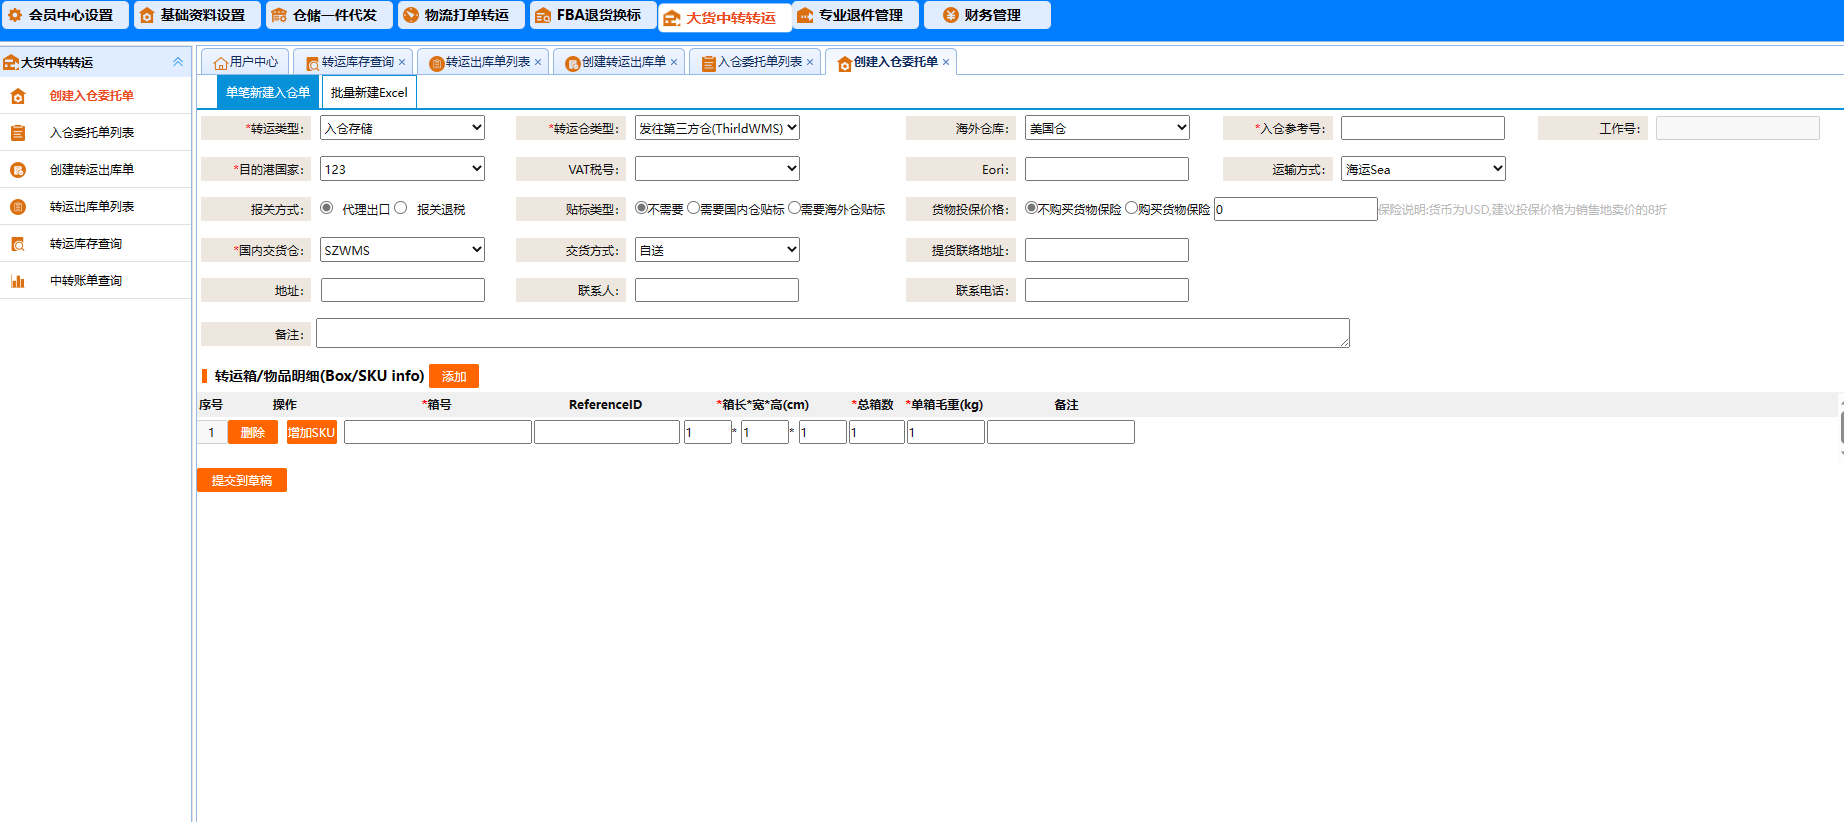Click the 仓储一件代发 icon
1844x822 pixels.
coord(279,15)
